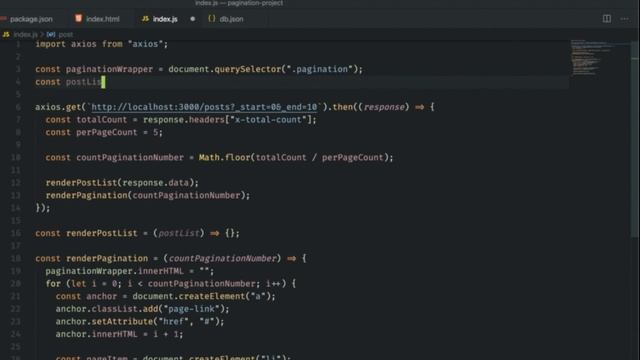Click line number 6 in the gutter

[x=18, y=107]
